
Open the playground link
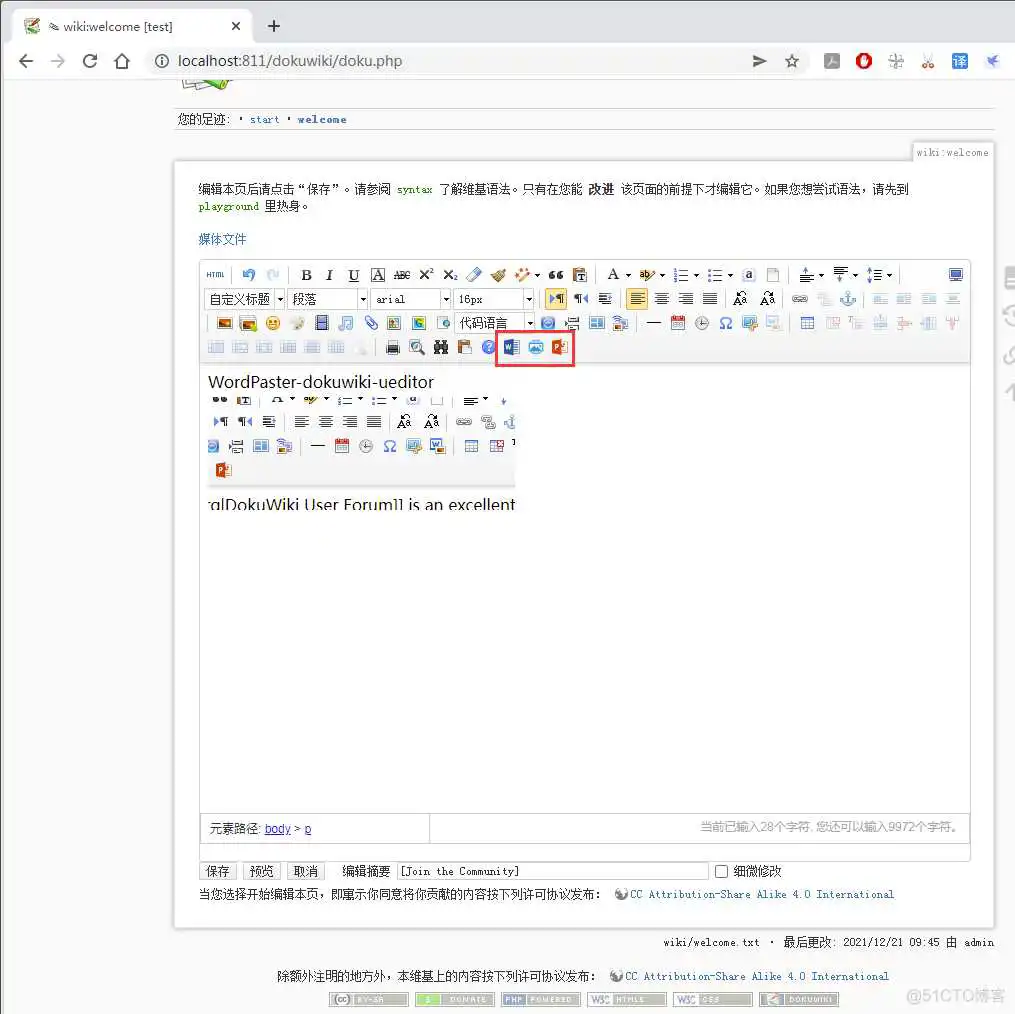(227, 207)
